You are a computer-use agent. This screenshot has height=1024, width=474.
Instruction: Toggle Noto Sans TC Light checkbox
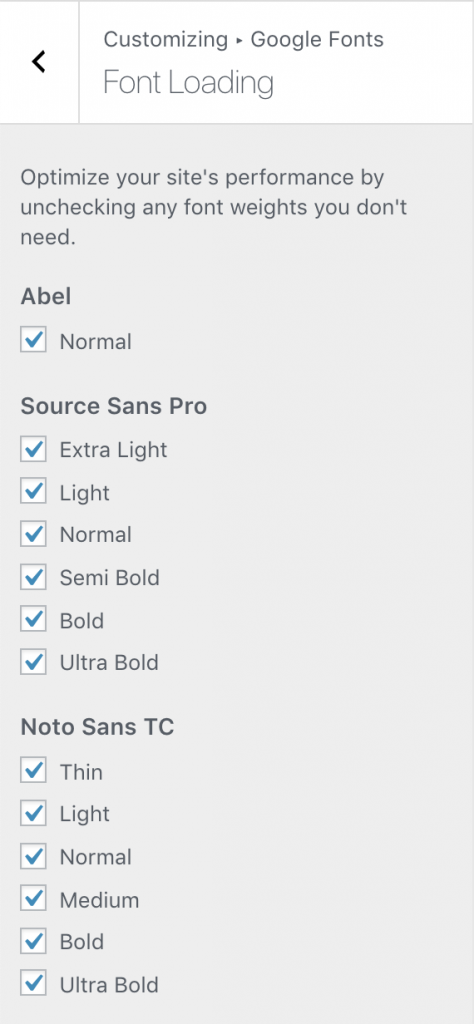33,814
